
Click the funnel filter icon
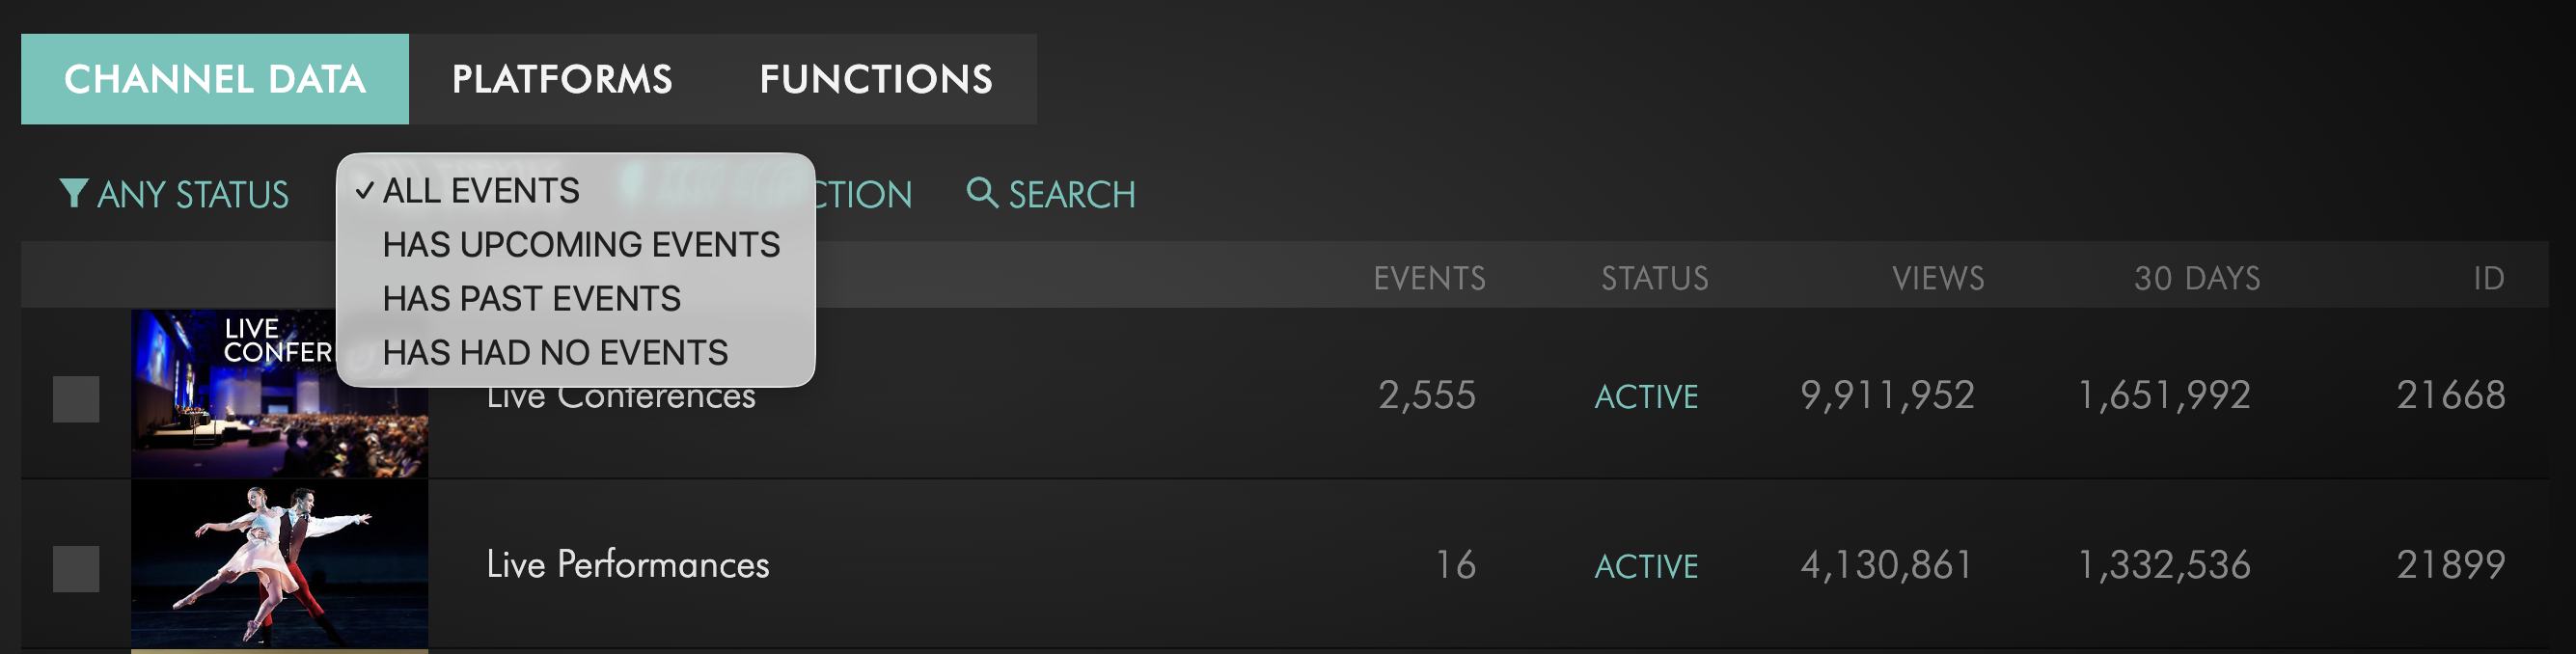73,193
